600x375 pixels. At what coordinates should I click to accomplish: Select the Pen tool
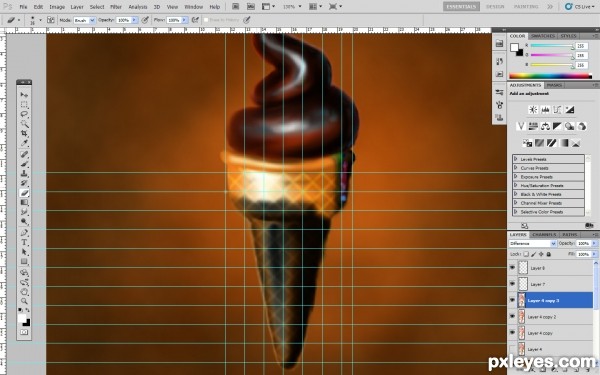[x=24, y=233]
